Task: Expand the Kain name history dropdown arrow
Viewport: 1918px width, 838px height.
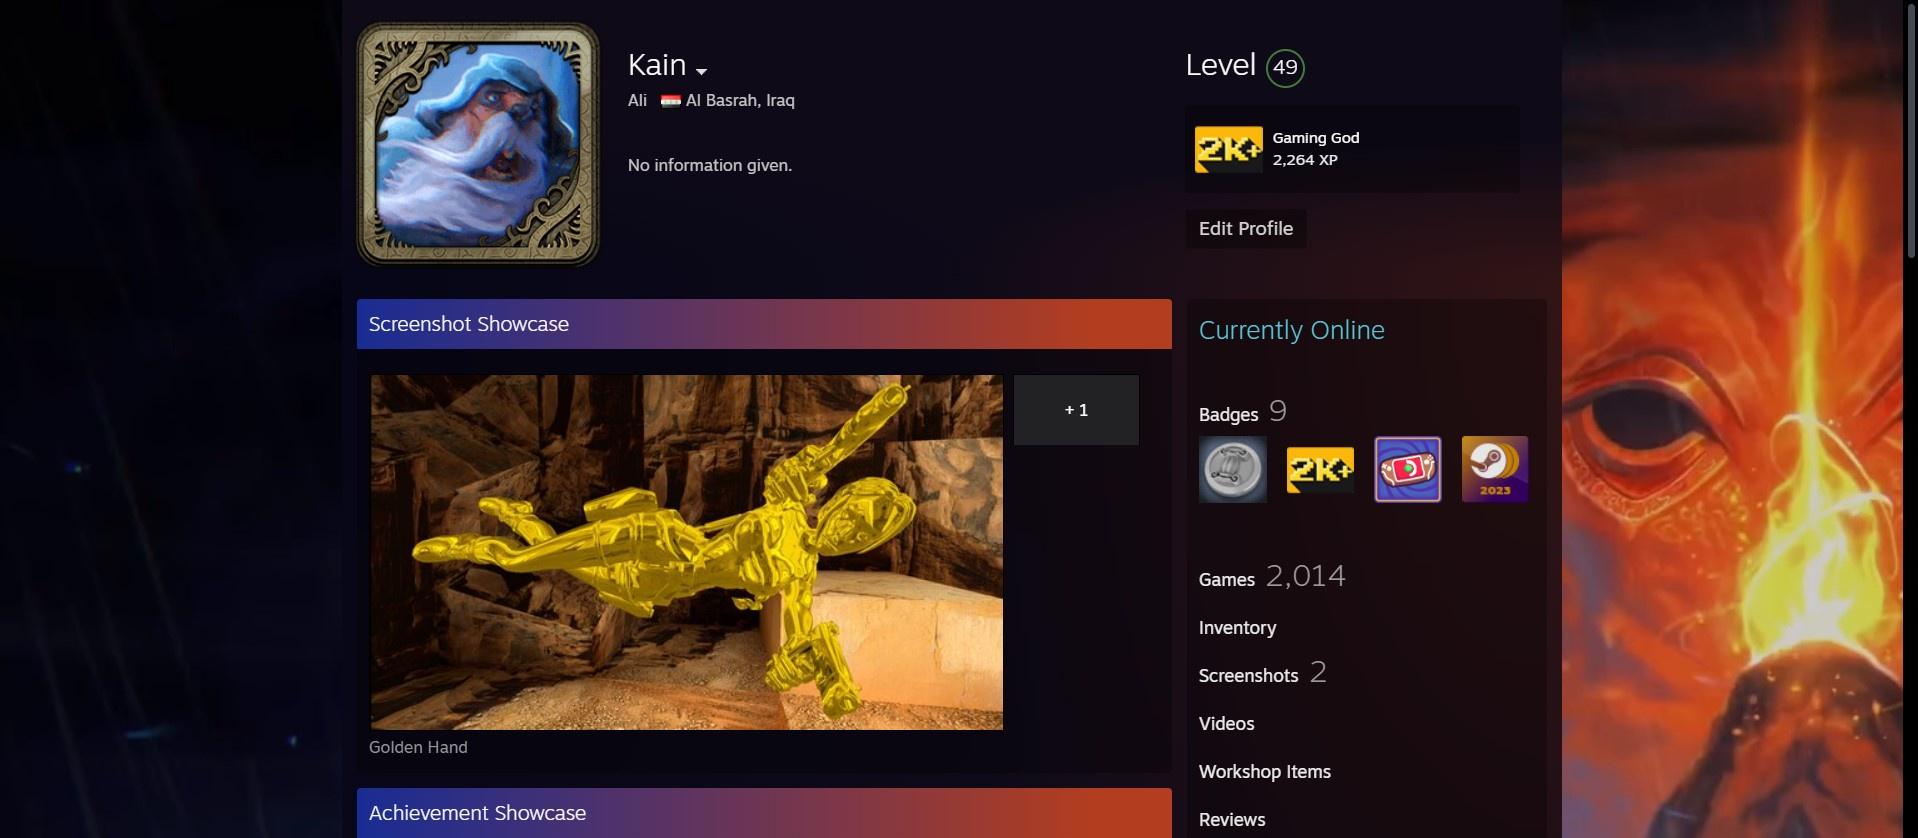Action: pos(701,71)
